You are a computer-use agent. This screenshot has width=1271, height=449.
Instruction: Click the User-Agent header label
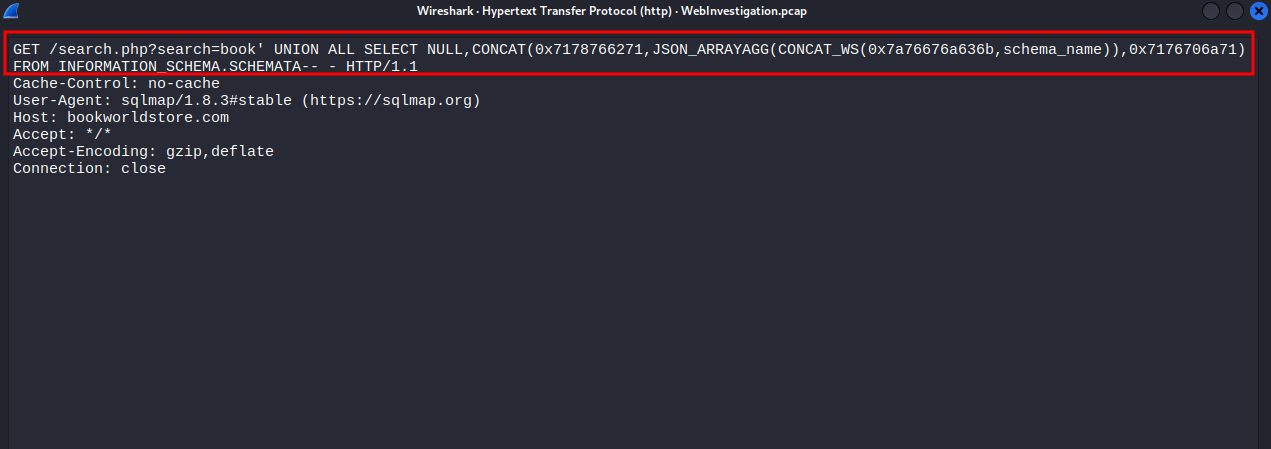click(57, 101)
